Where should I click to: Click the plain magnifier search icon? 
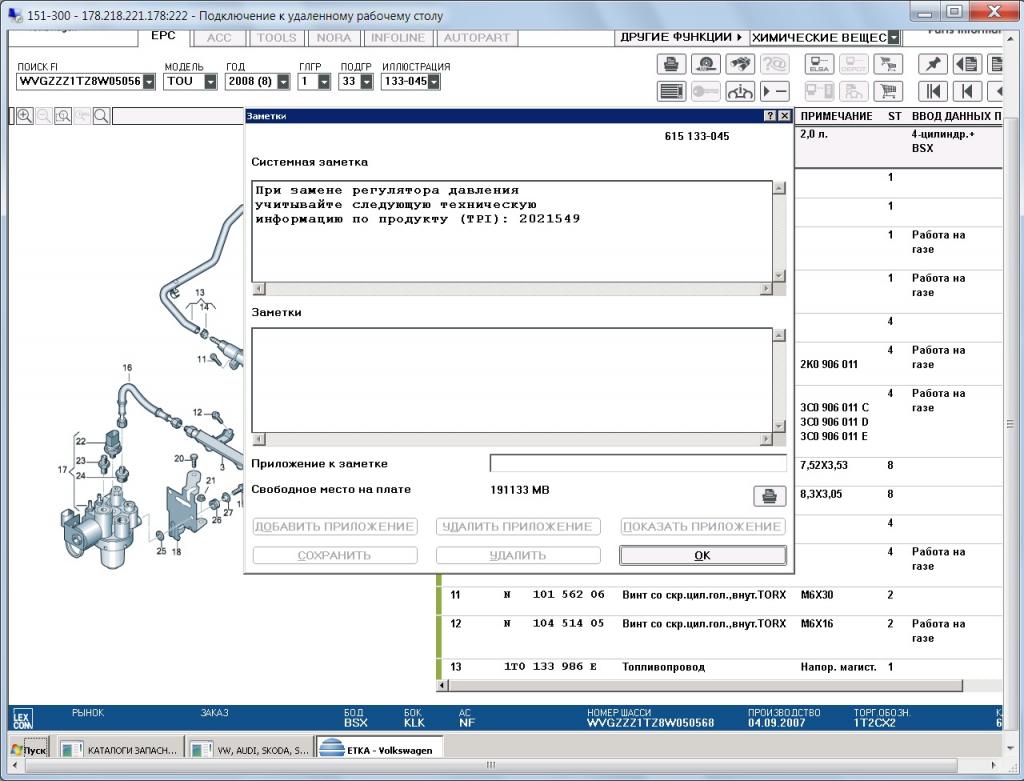101,116
